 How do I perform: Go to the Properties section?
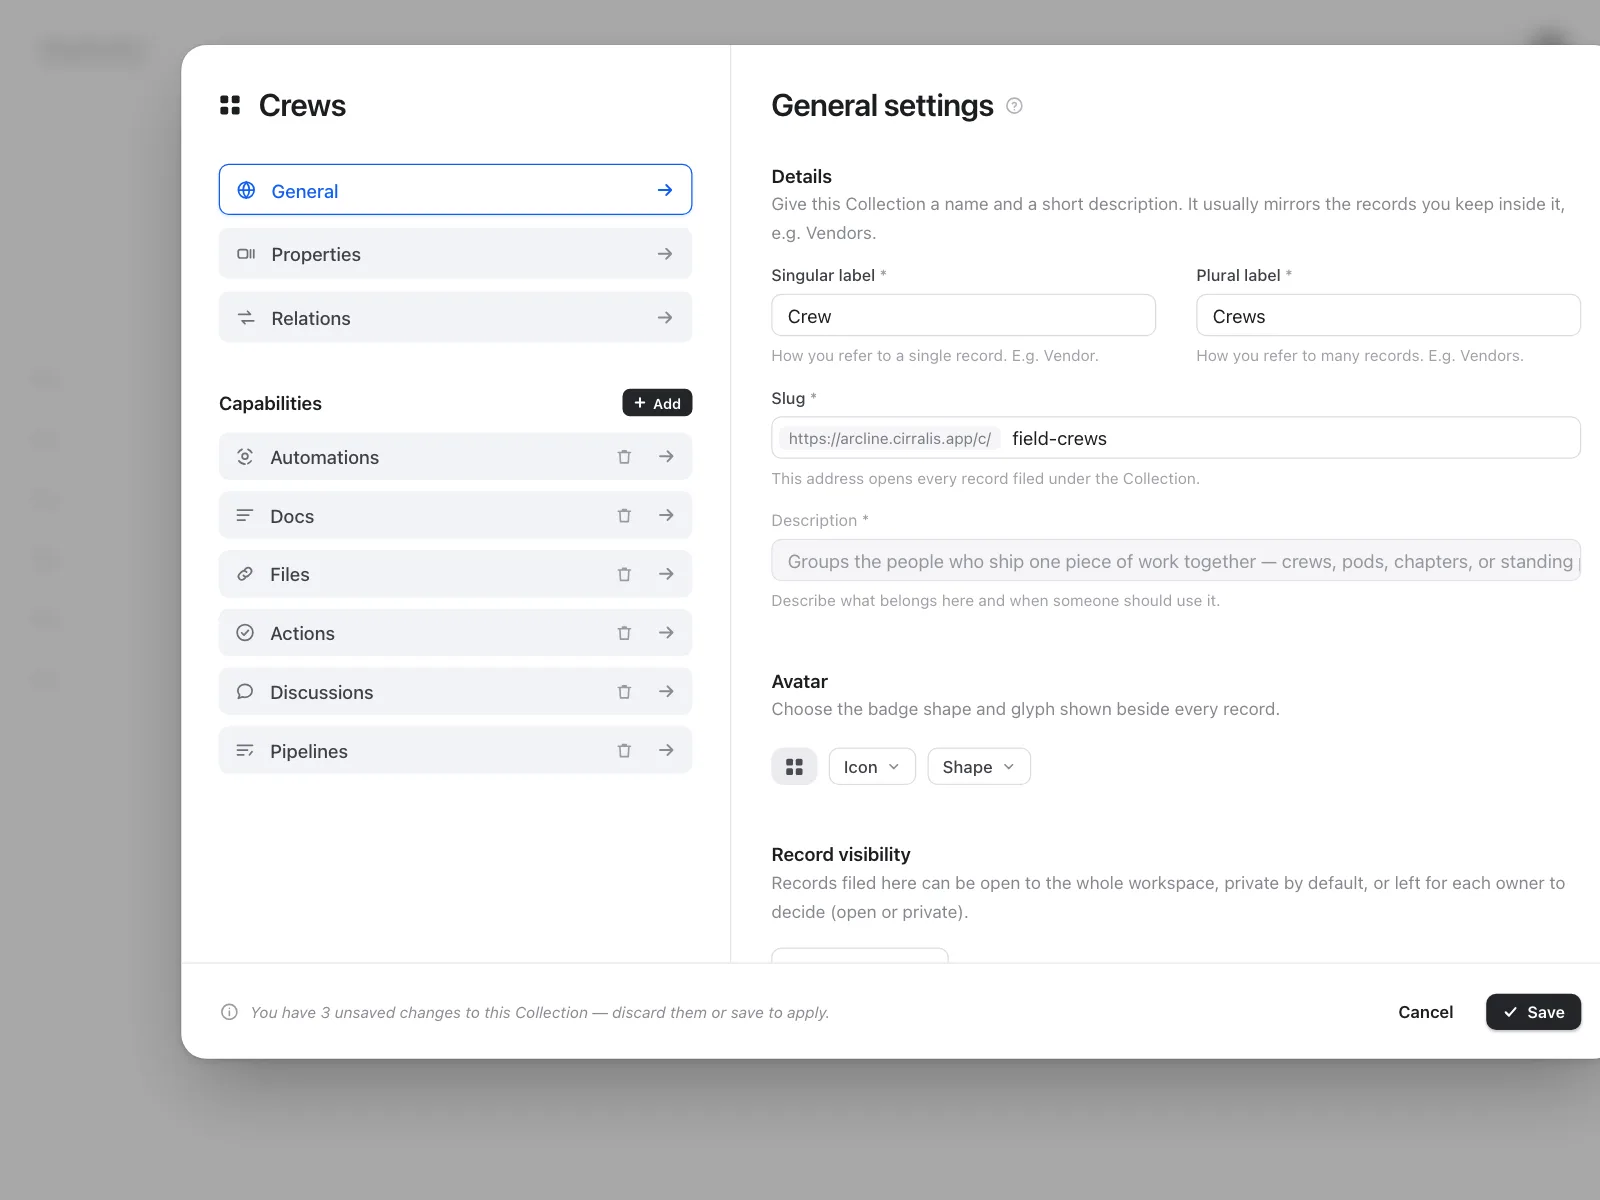coord(455,254)
